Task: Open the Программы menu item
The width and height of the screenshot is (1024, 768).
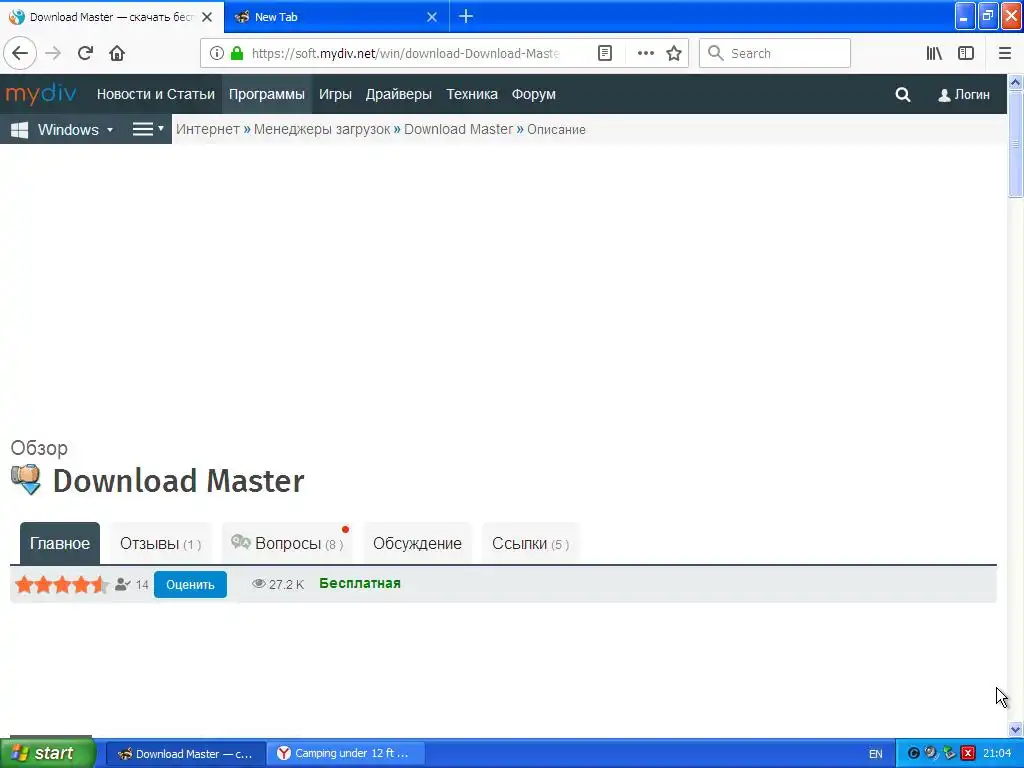Action: point(266,94)
